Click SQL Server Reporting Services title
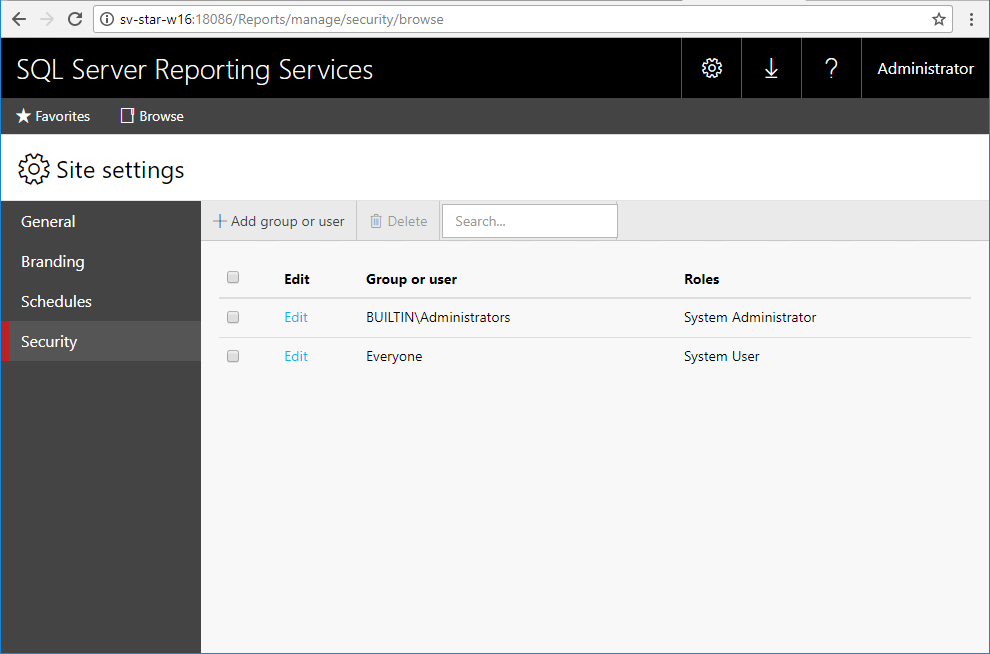The image size is (990, 654). 194,69
